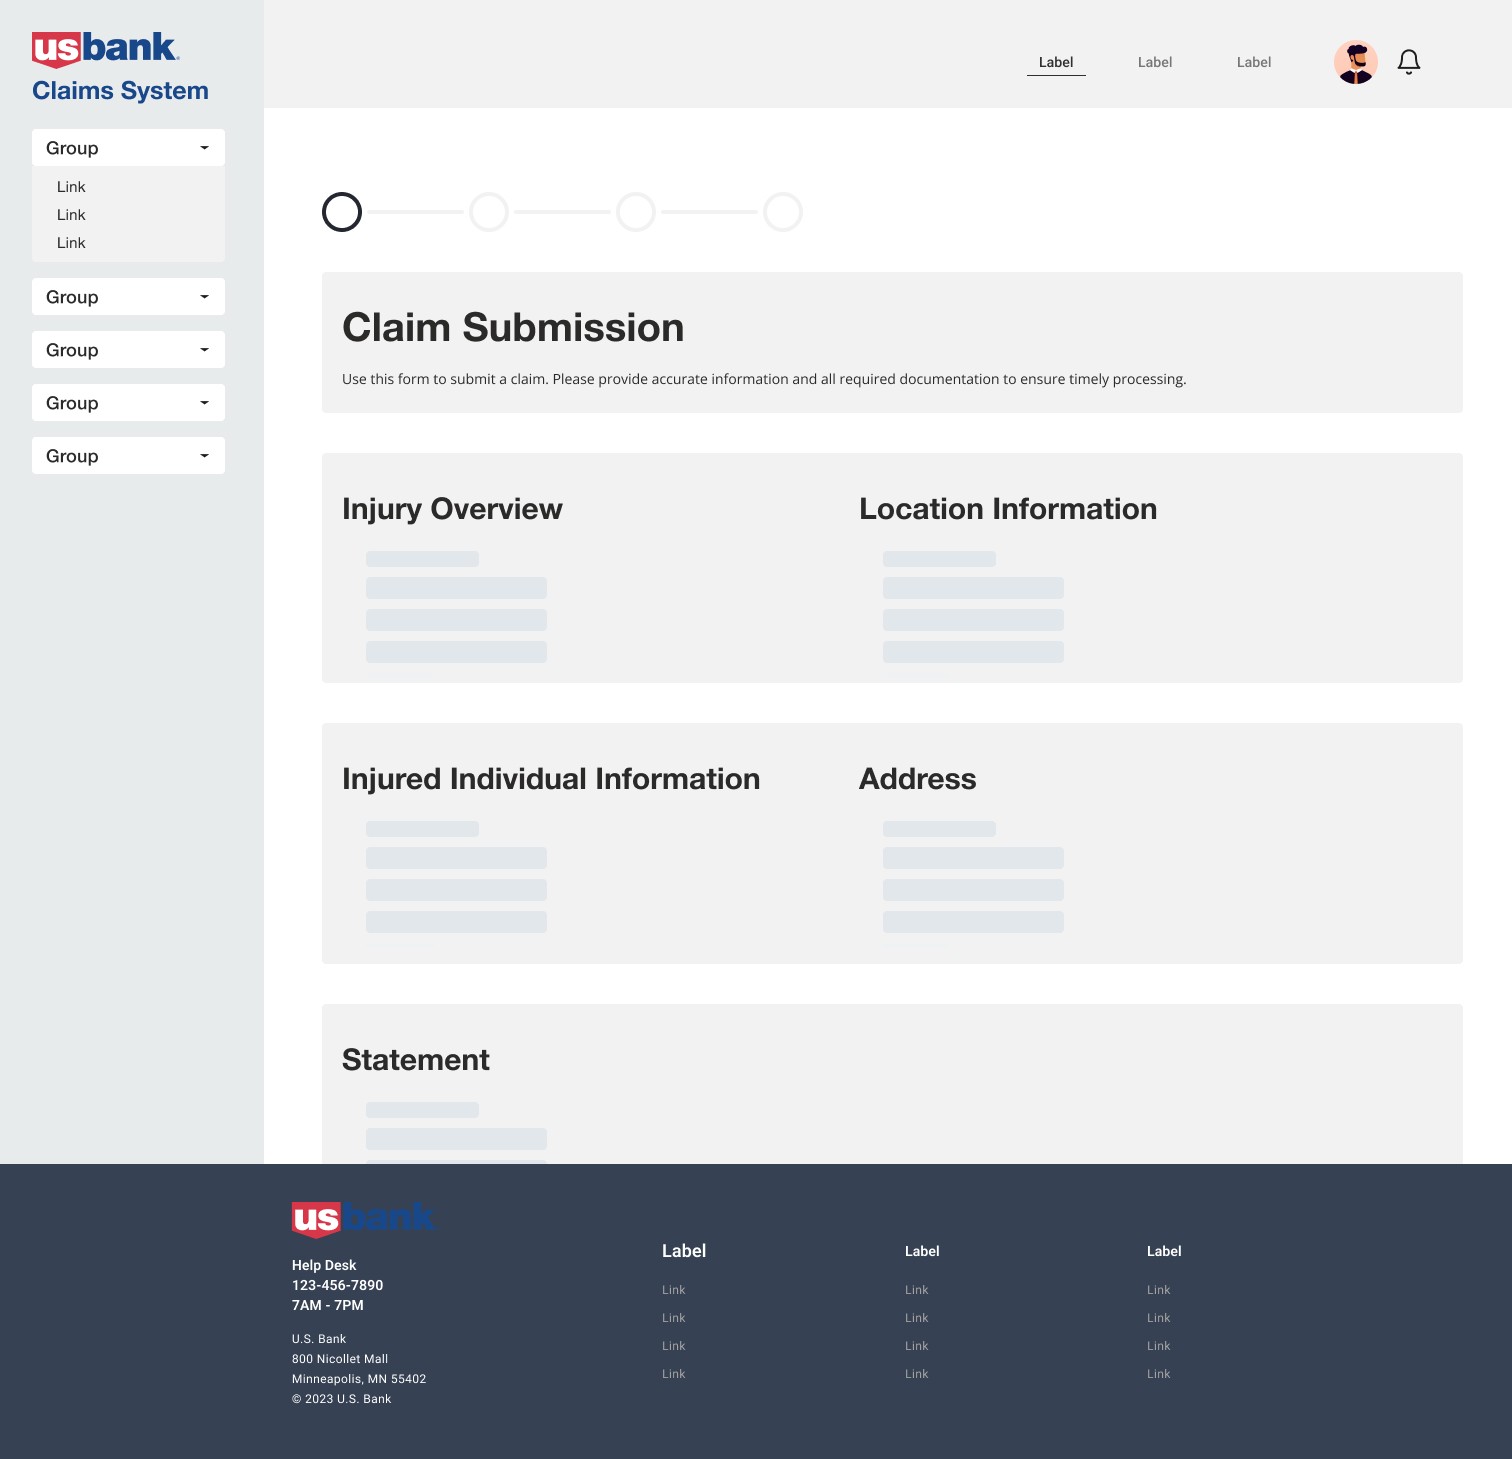Expand the fifth Group dropdown in sidebar
Image resolution: width=1512 pixels, height=1459 pixels.
128,456
